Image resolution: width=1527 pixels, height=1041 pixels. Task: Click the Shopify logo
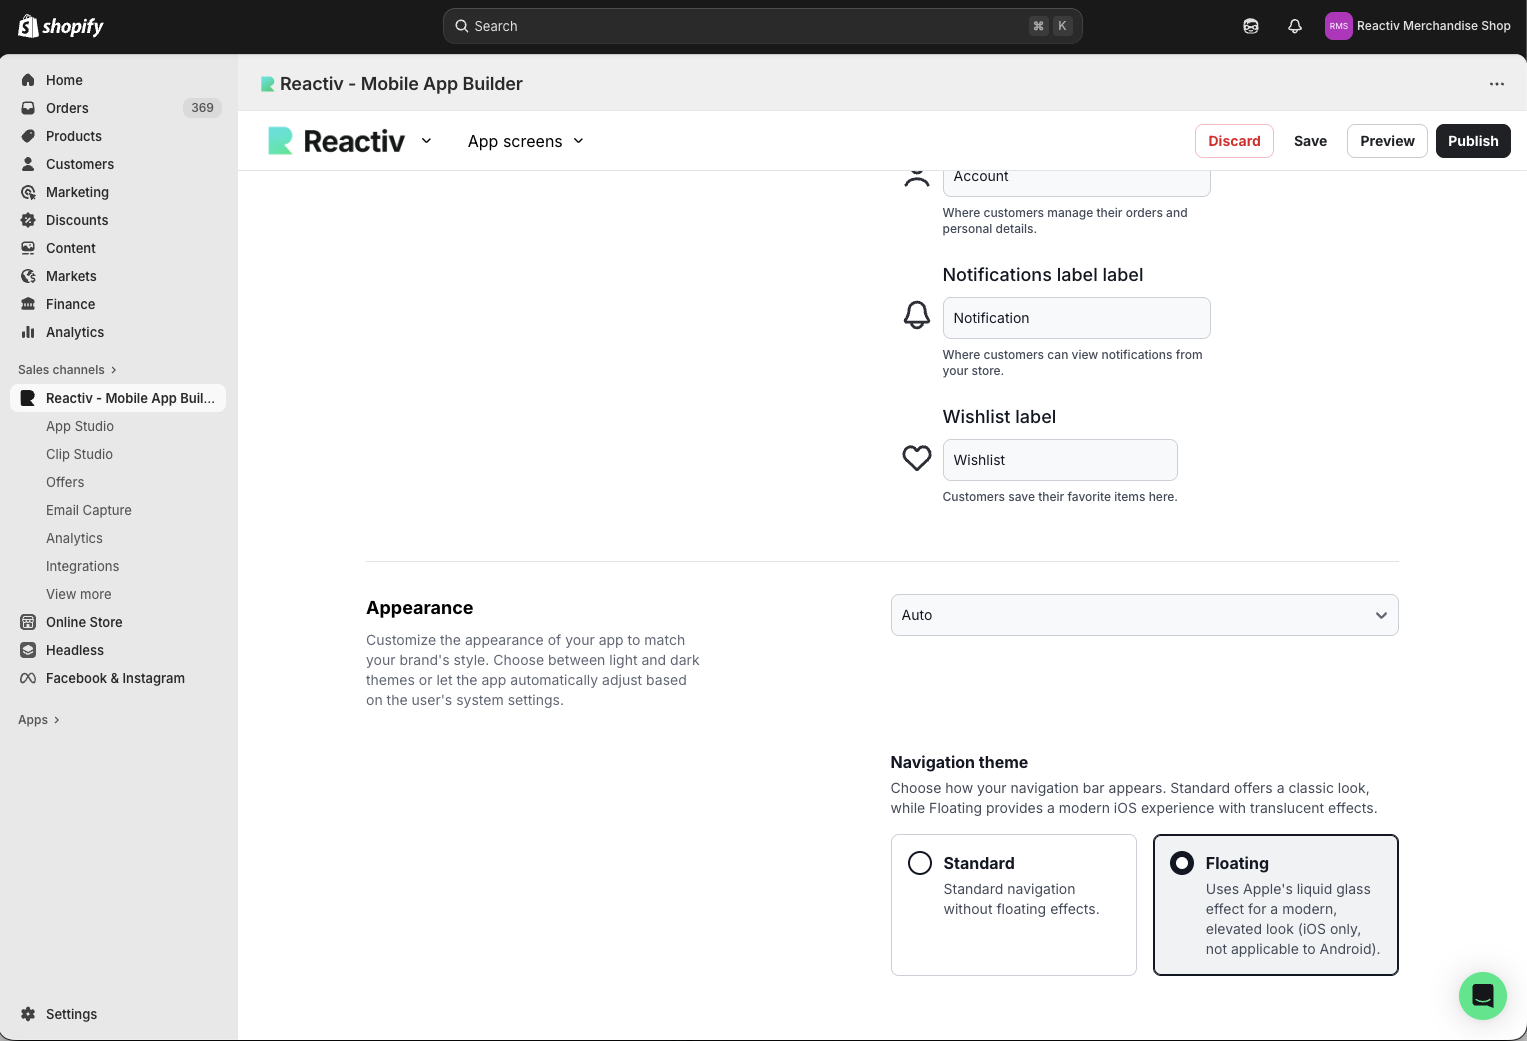[62, 26]
